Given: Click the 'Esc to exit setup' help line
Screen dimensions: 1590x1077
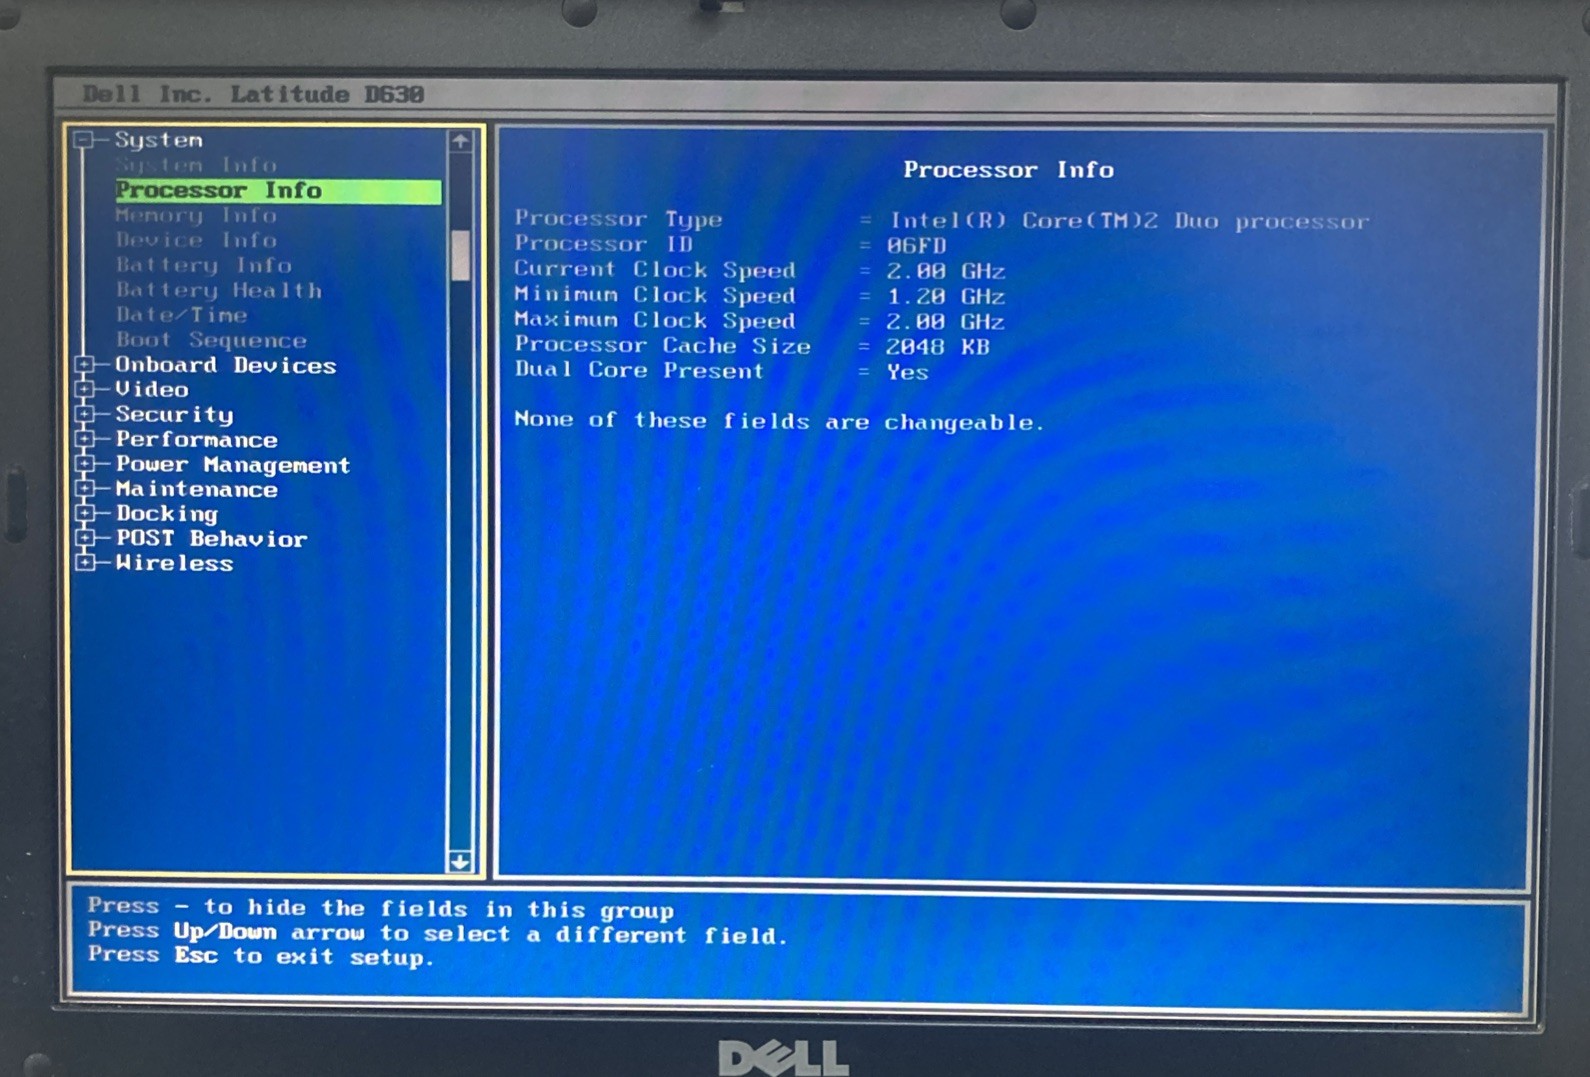Looking at the screenshot, I should (x=261, y=956).
